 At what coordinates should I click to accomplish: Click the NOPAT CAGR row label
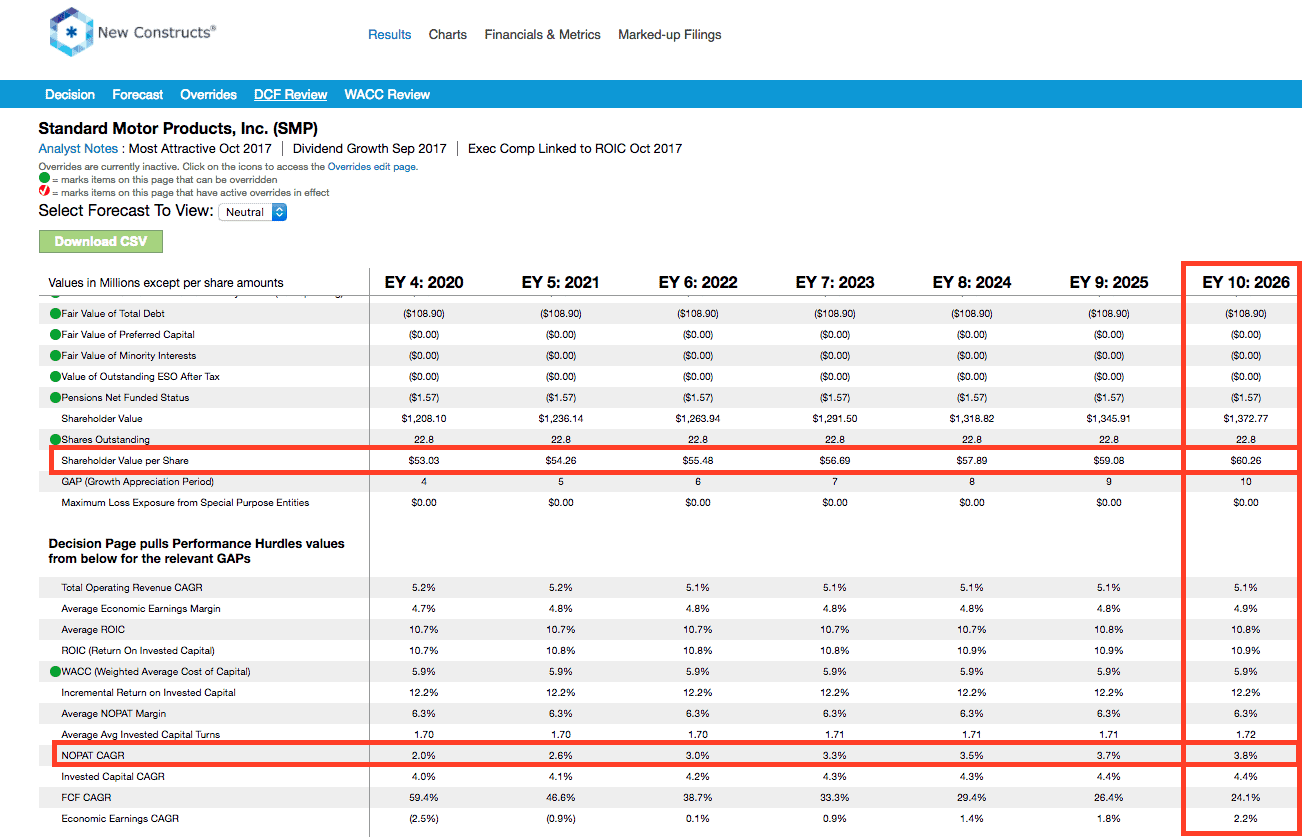(91, 756)
